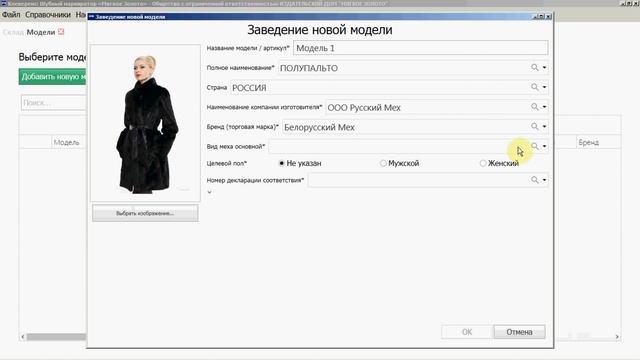Click the Модель column header in background table

coord(66,142)
